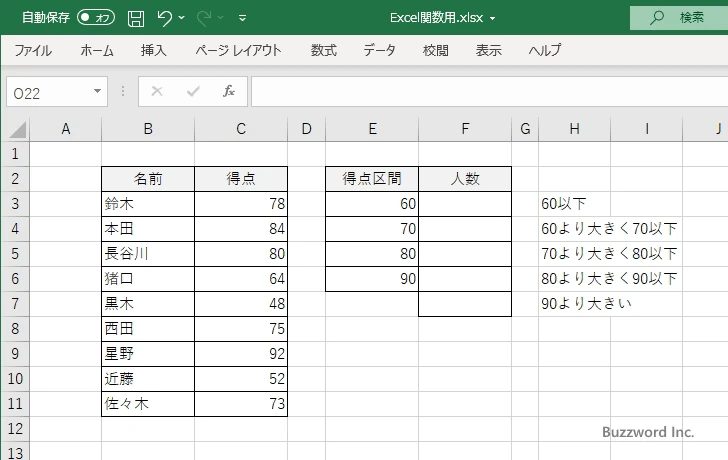Click inside the formula bar input
Image resolution: width=728 pixels, height=460 pixels.
coord(489,92)
